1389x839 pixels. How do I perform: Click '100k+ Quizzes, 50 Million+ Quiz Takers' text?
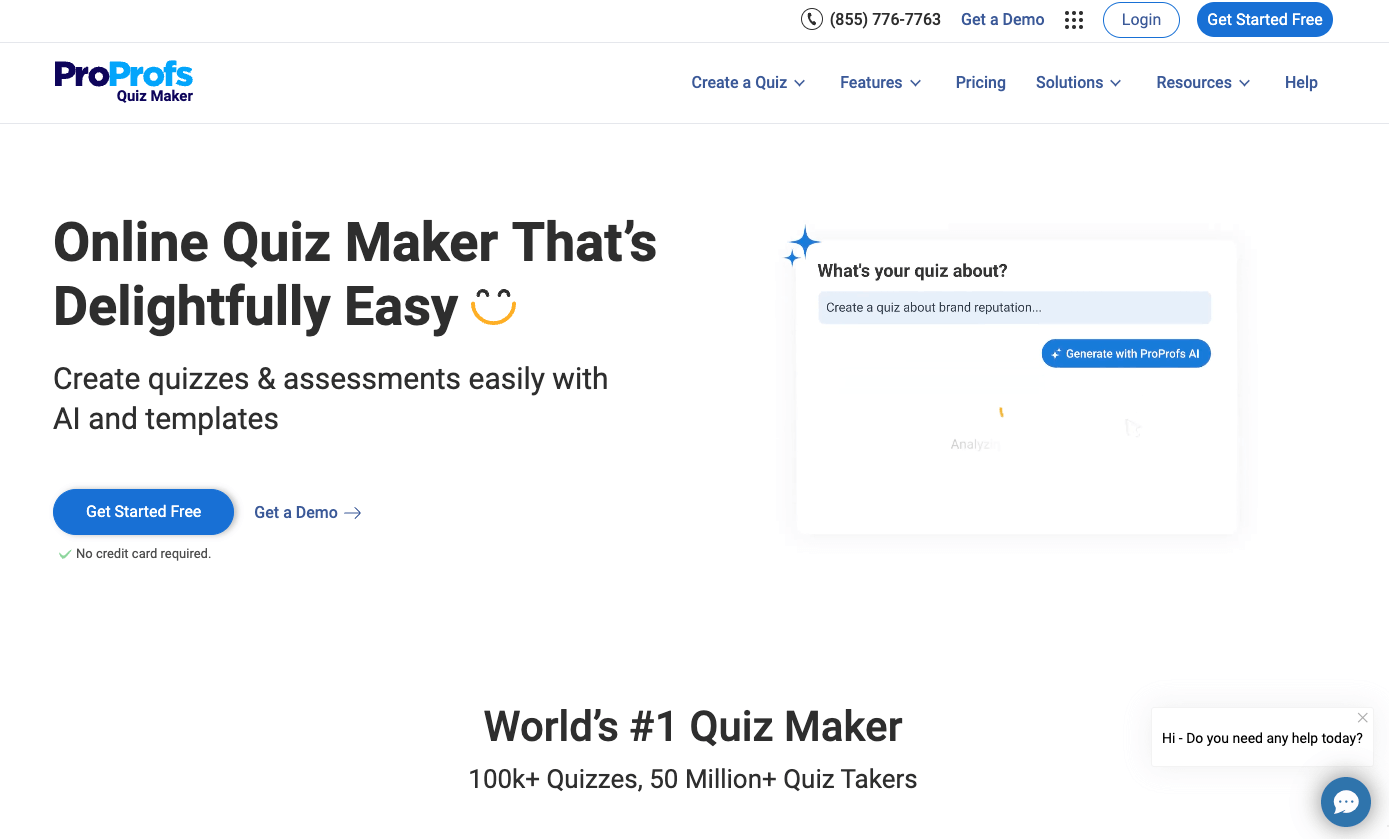click(x=693, y=779)
